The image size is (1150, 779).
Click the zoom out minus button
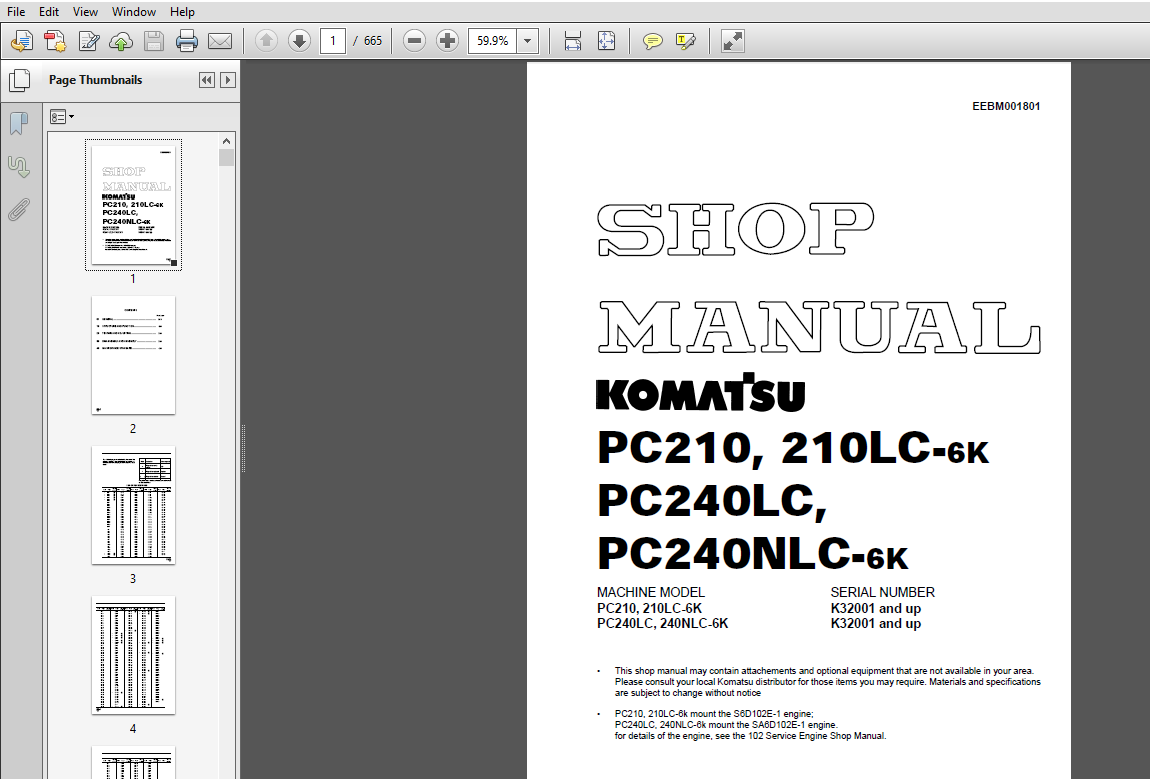click(414, 41)
